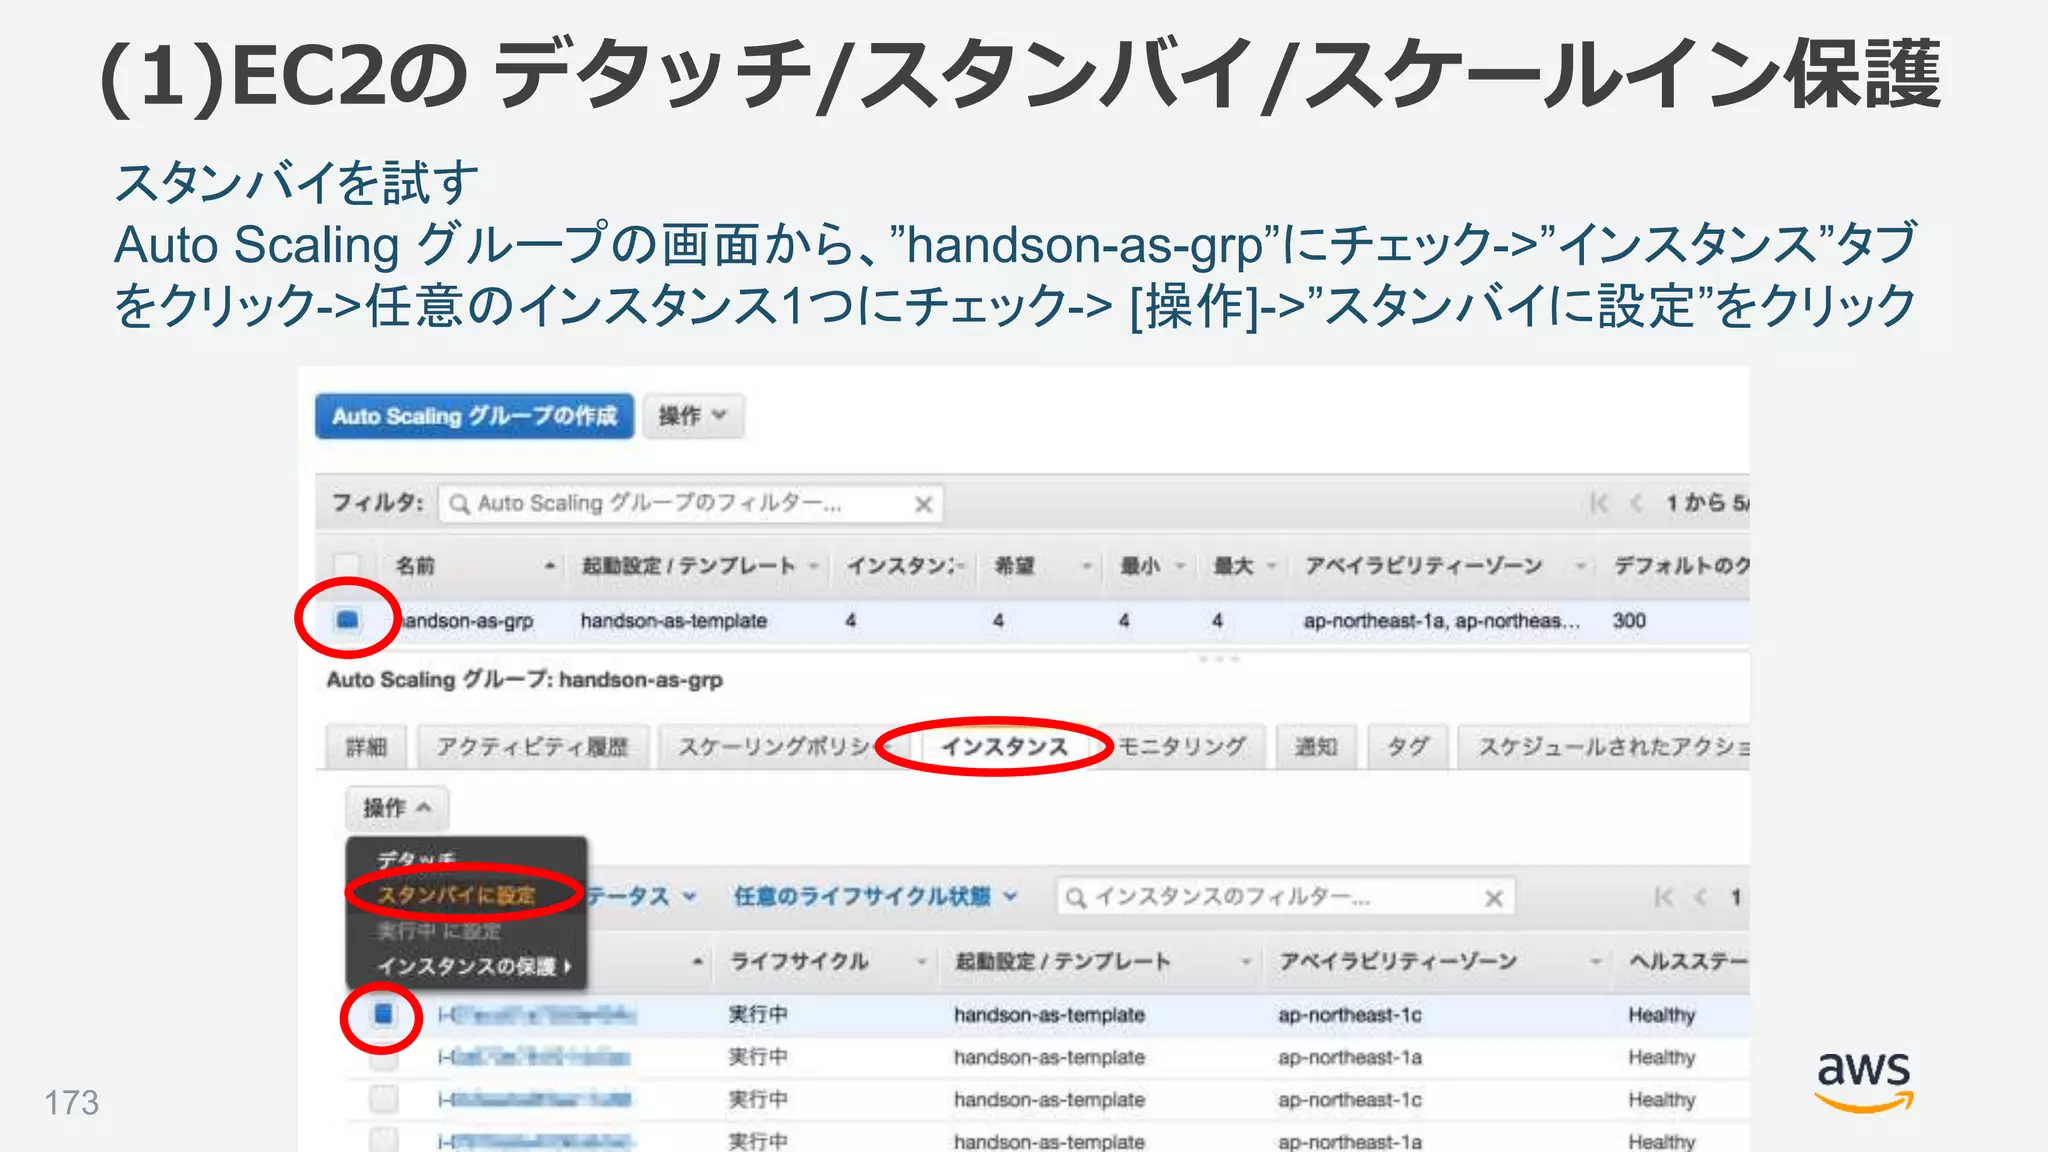Uncheck the first instance row checkbox
The width and height of the screenshot is (2048, 1152).
click(x=383, y=1014)
